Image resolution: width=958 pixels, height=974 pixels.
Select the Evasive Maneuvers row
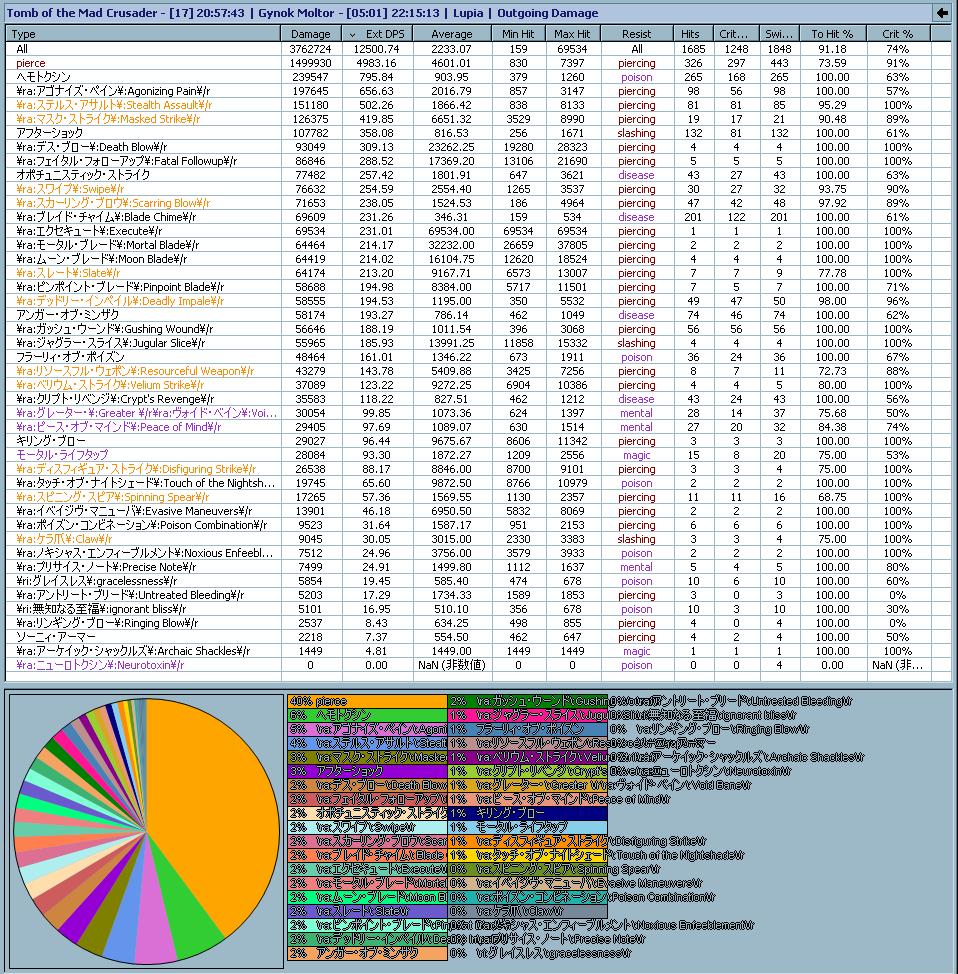(x=478, y=511)
